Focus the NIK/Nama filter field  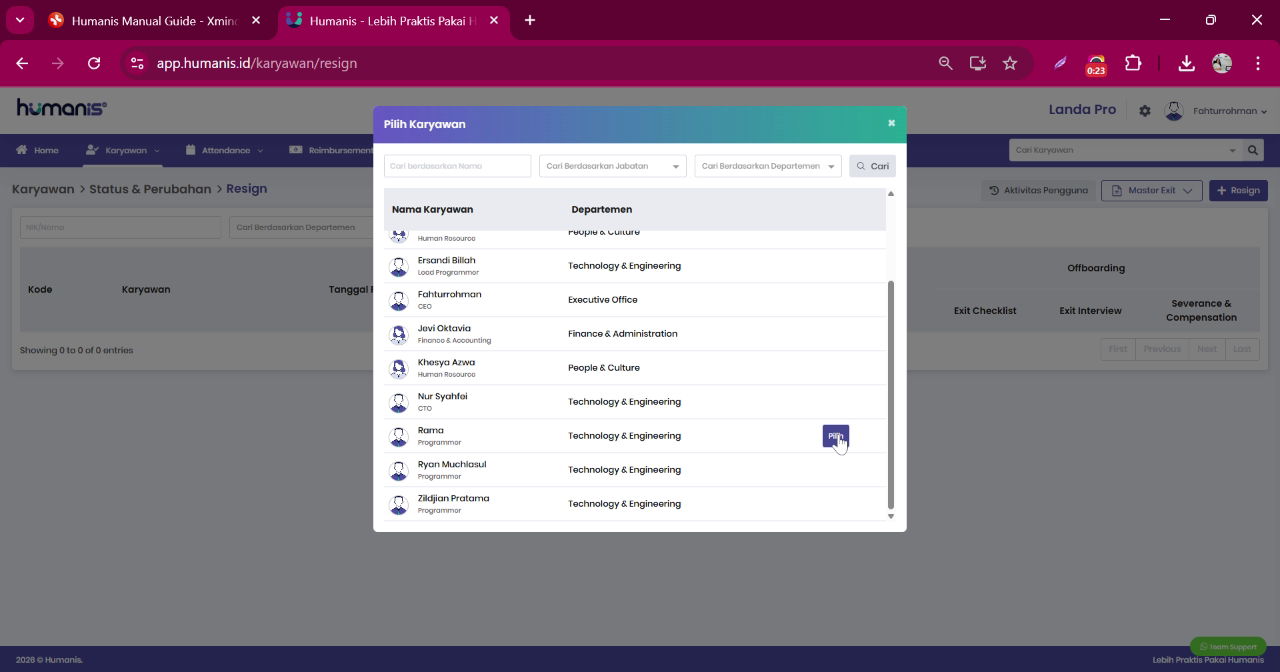(x=120, y=227)
